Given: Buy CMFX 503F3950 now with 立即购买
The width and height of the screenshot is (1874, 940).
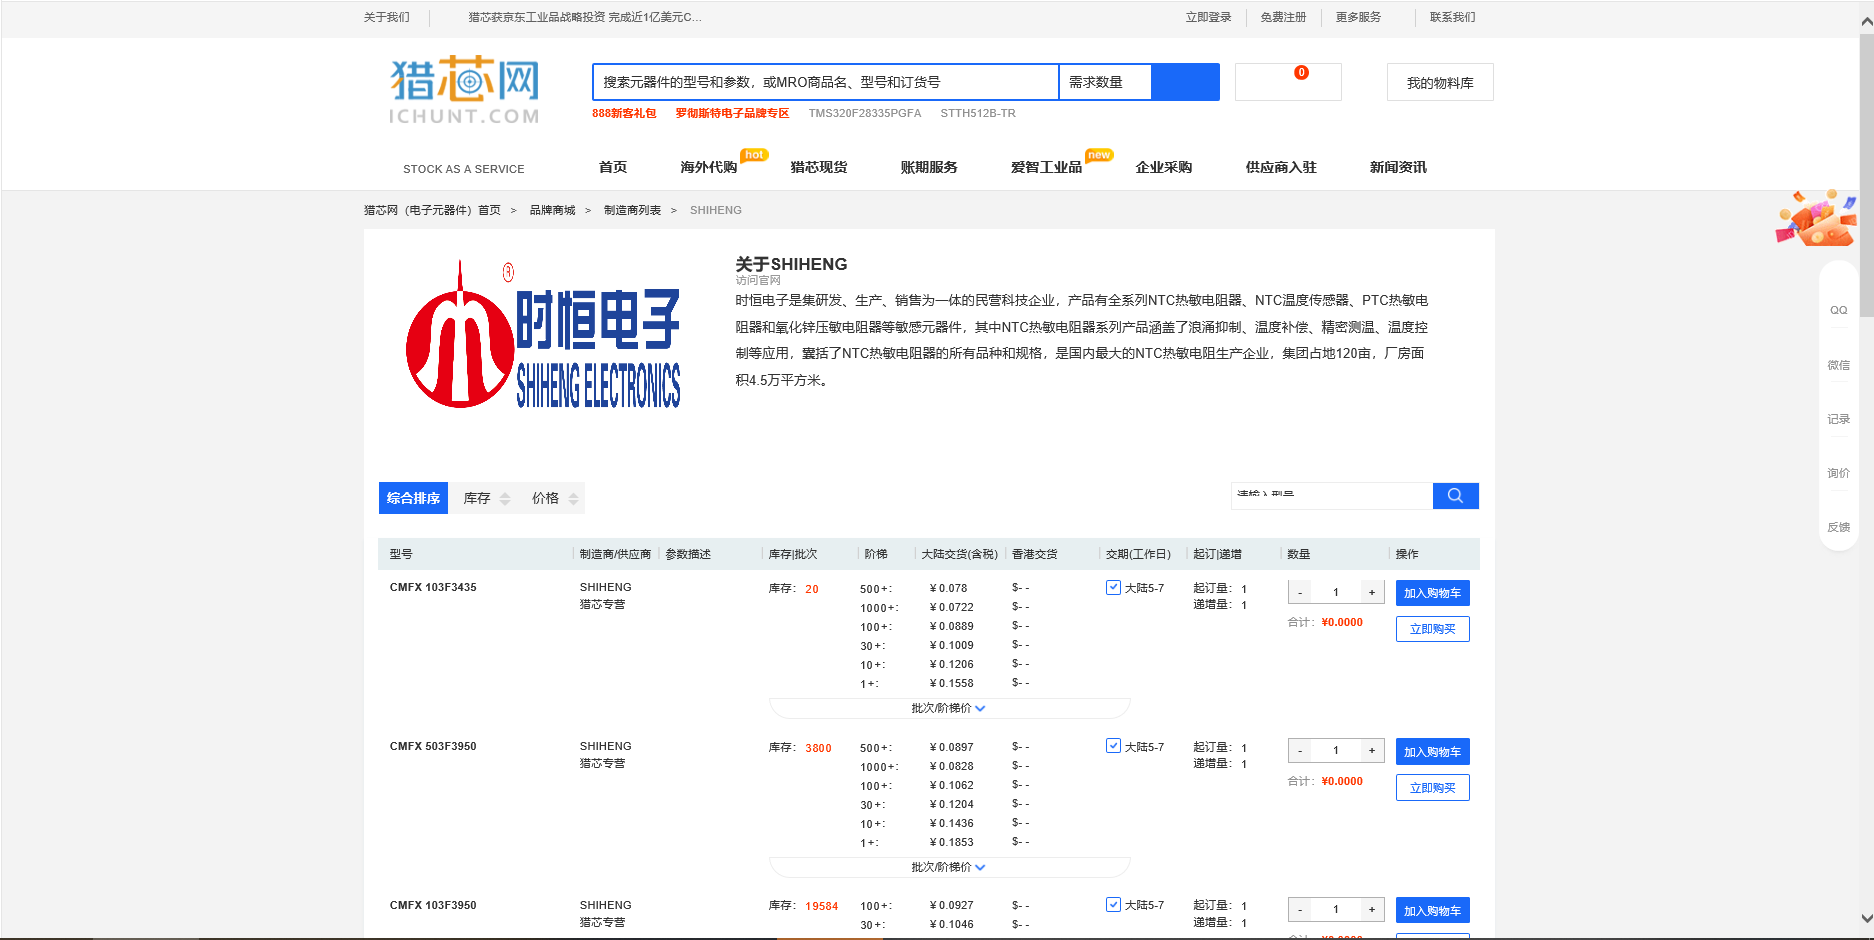Looking at the screenshot, I should [1432, 788].
